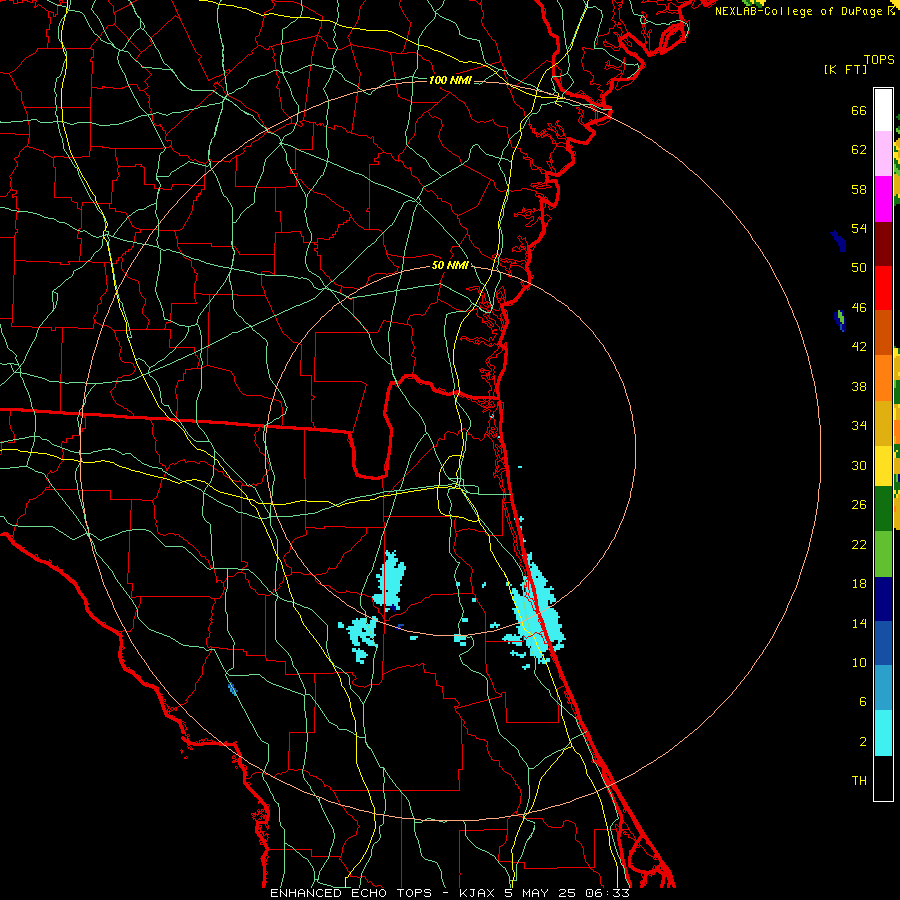Click the NEXLAB-College of DuPage credit text
Viewport: 900px width, 900px height.
coord(805,11)
